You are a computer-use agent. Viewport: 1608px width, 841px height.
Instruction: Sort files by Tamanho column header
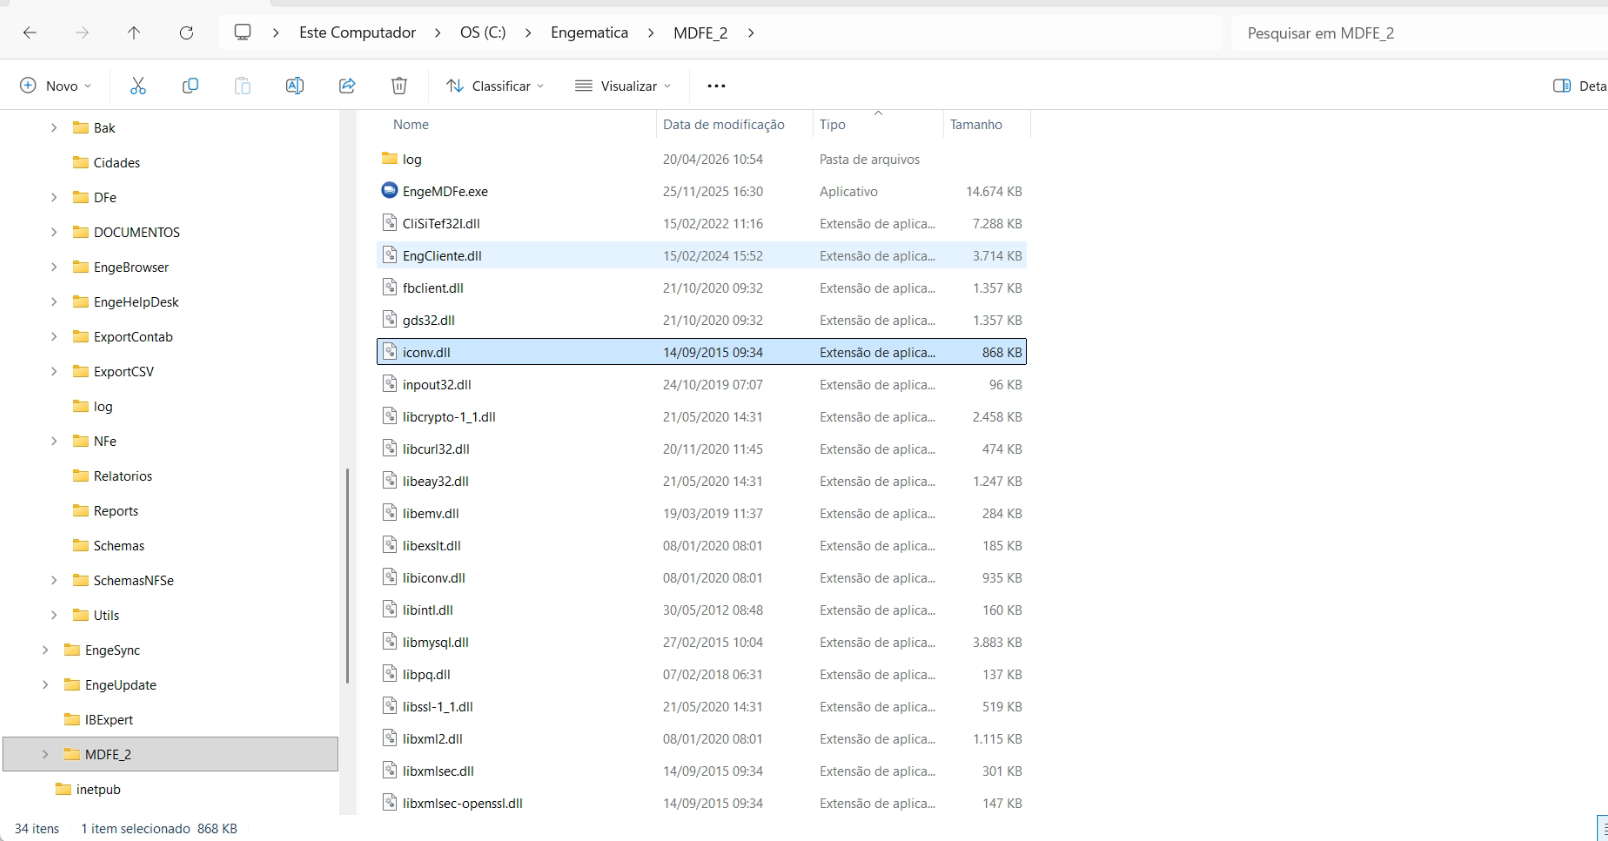[976, 125]
